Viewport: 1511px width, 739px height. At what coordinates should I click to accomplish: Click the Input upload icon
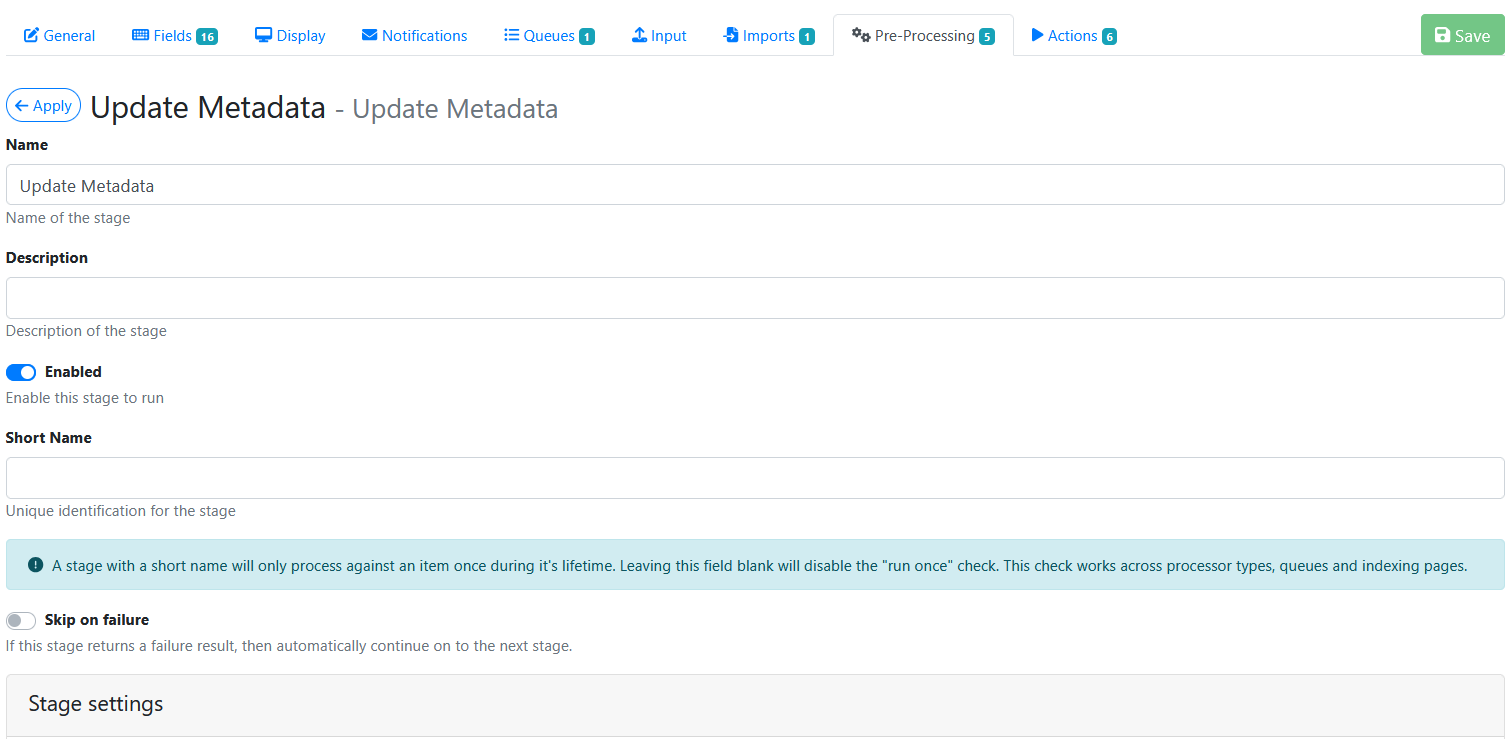tap(639, 35)
